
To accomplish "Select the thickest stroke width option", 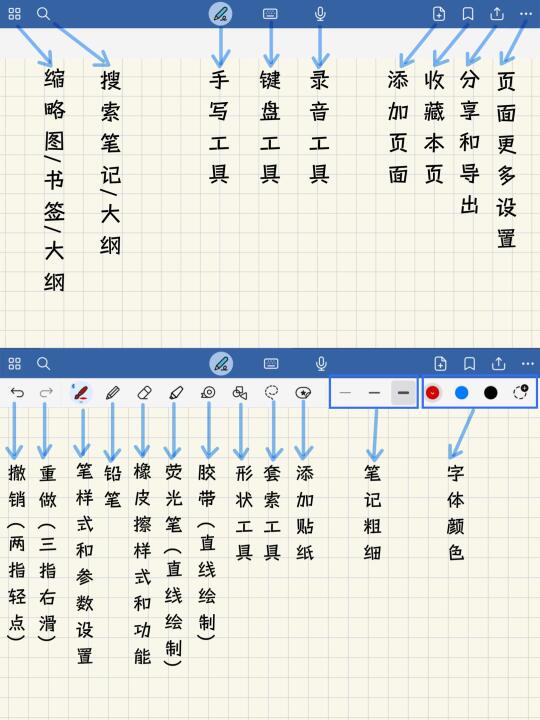I will tap(403, 393).
